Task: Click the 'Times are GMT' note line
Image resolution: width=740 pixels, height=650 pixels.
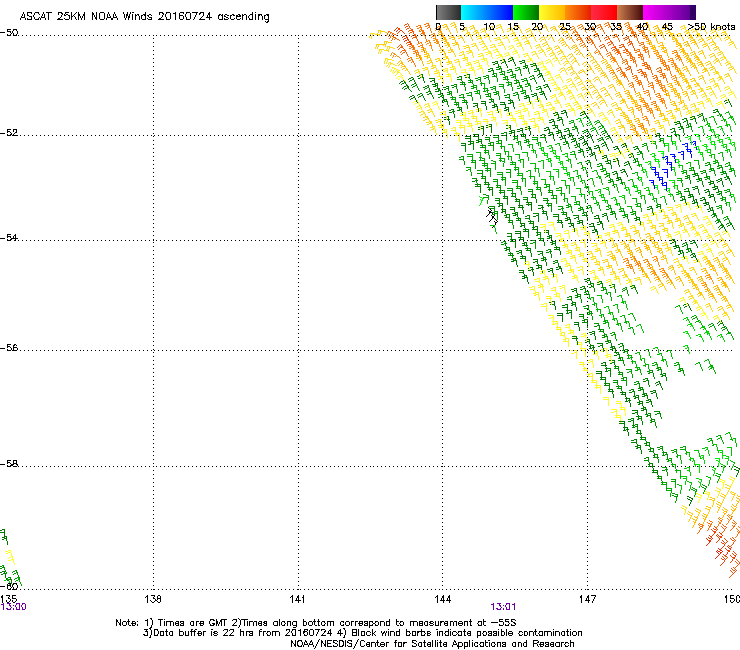Action: click(x=316, y=623)
